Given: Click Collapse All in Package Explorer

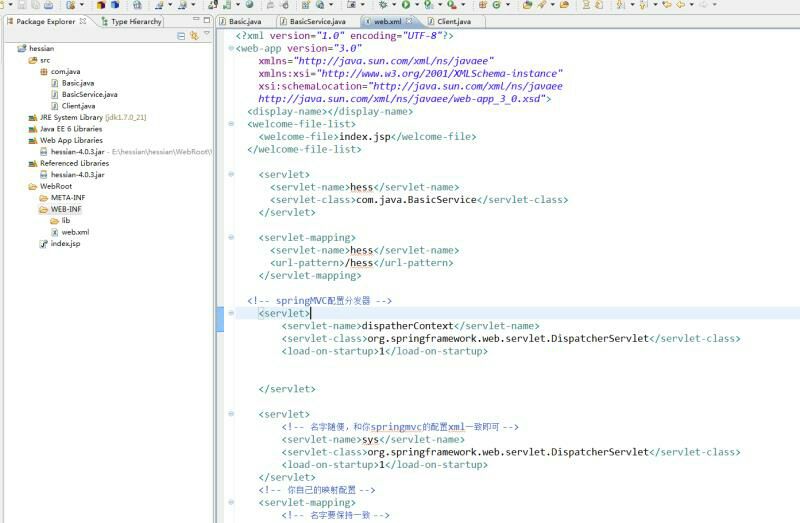Looking at the screenshot, I should (181, 35).
